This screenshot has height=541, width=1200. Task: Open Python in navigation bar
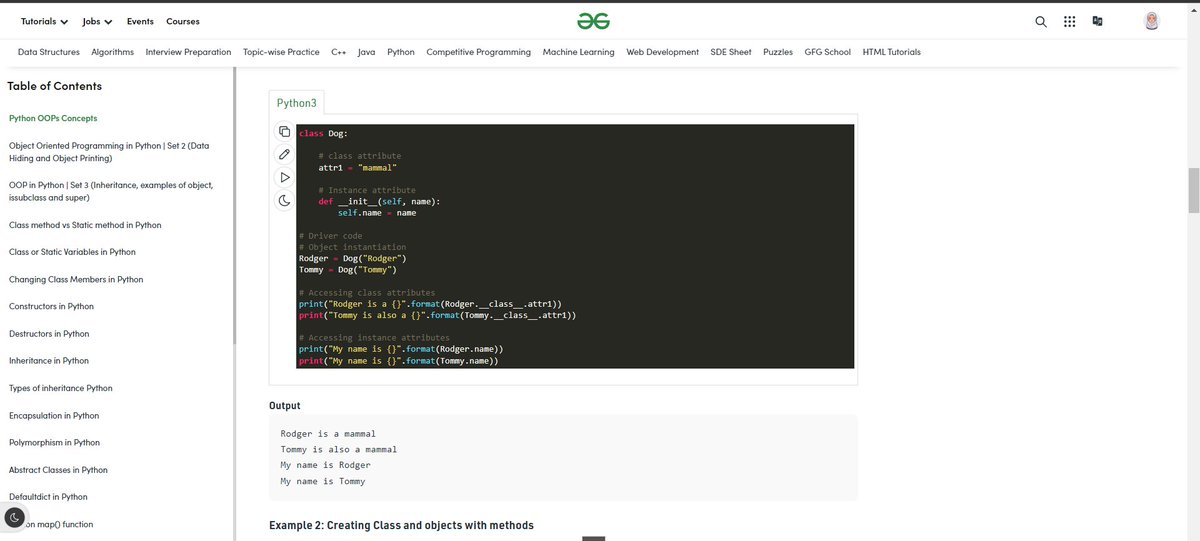coord(401,52)
